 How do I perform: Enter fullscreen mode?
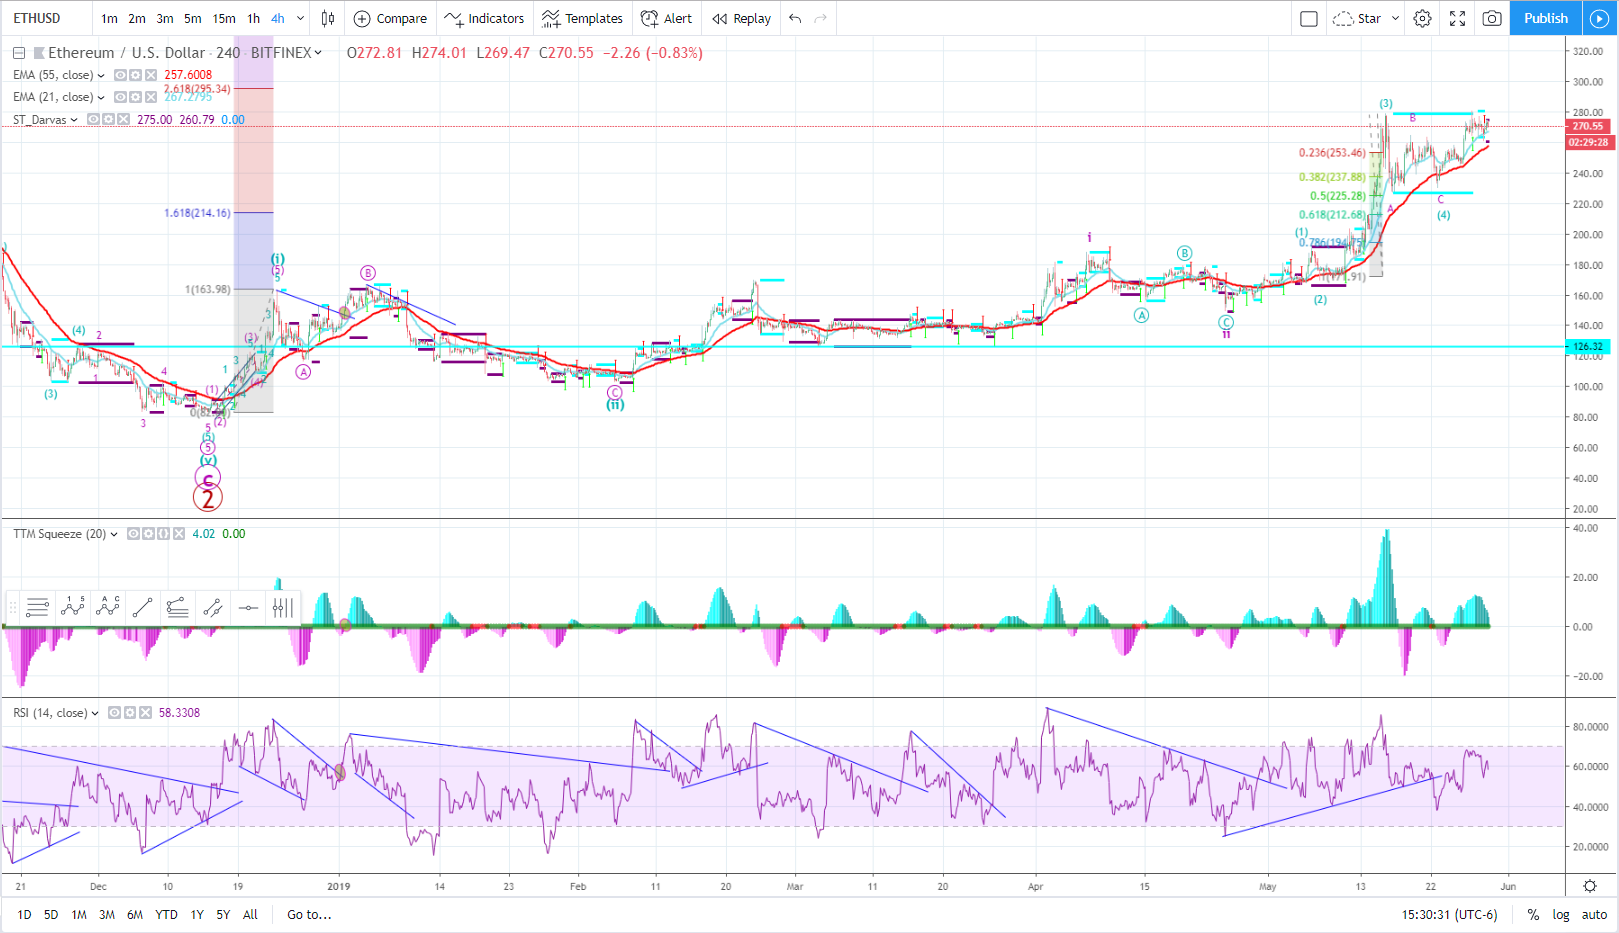pyautogui.click(x=1457, y=18)
